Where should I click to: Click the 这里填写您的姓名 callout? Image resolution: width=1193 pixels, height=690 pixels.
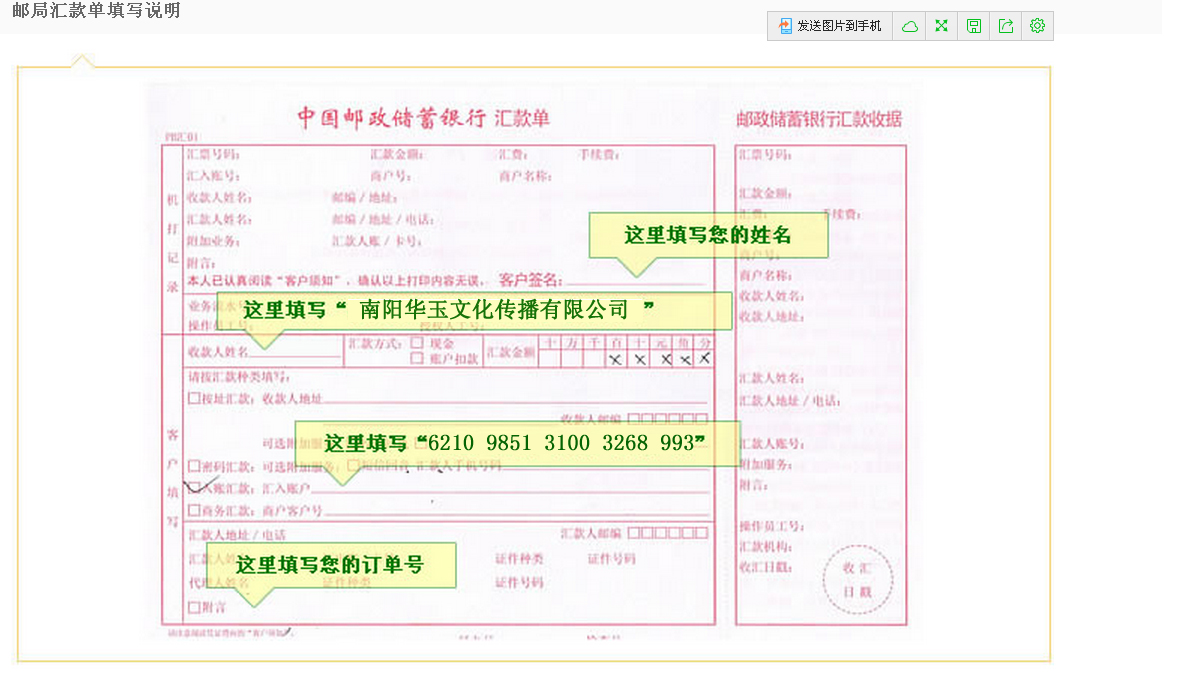point(708,235)
